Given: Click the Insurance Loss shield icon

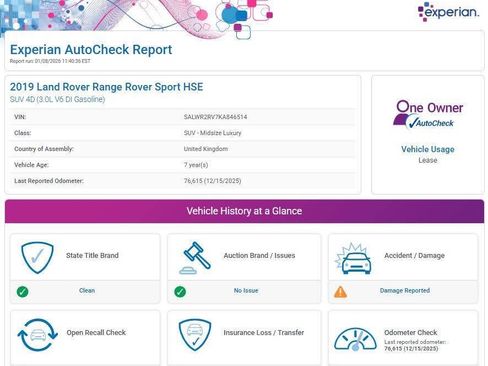Looking at the screenshot, I should (x=195, y=335).
